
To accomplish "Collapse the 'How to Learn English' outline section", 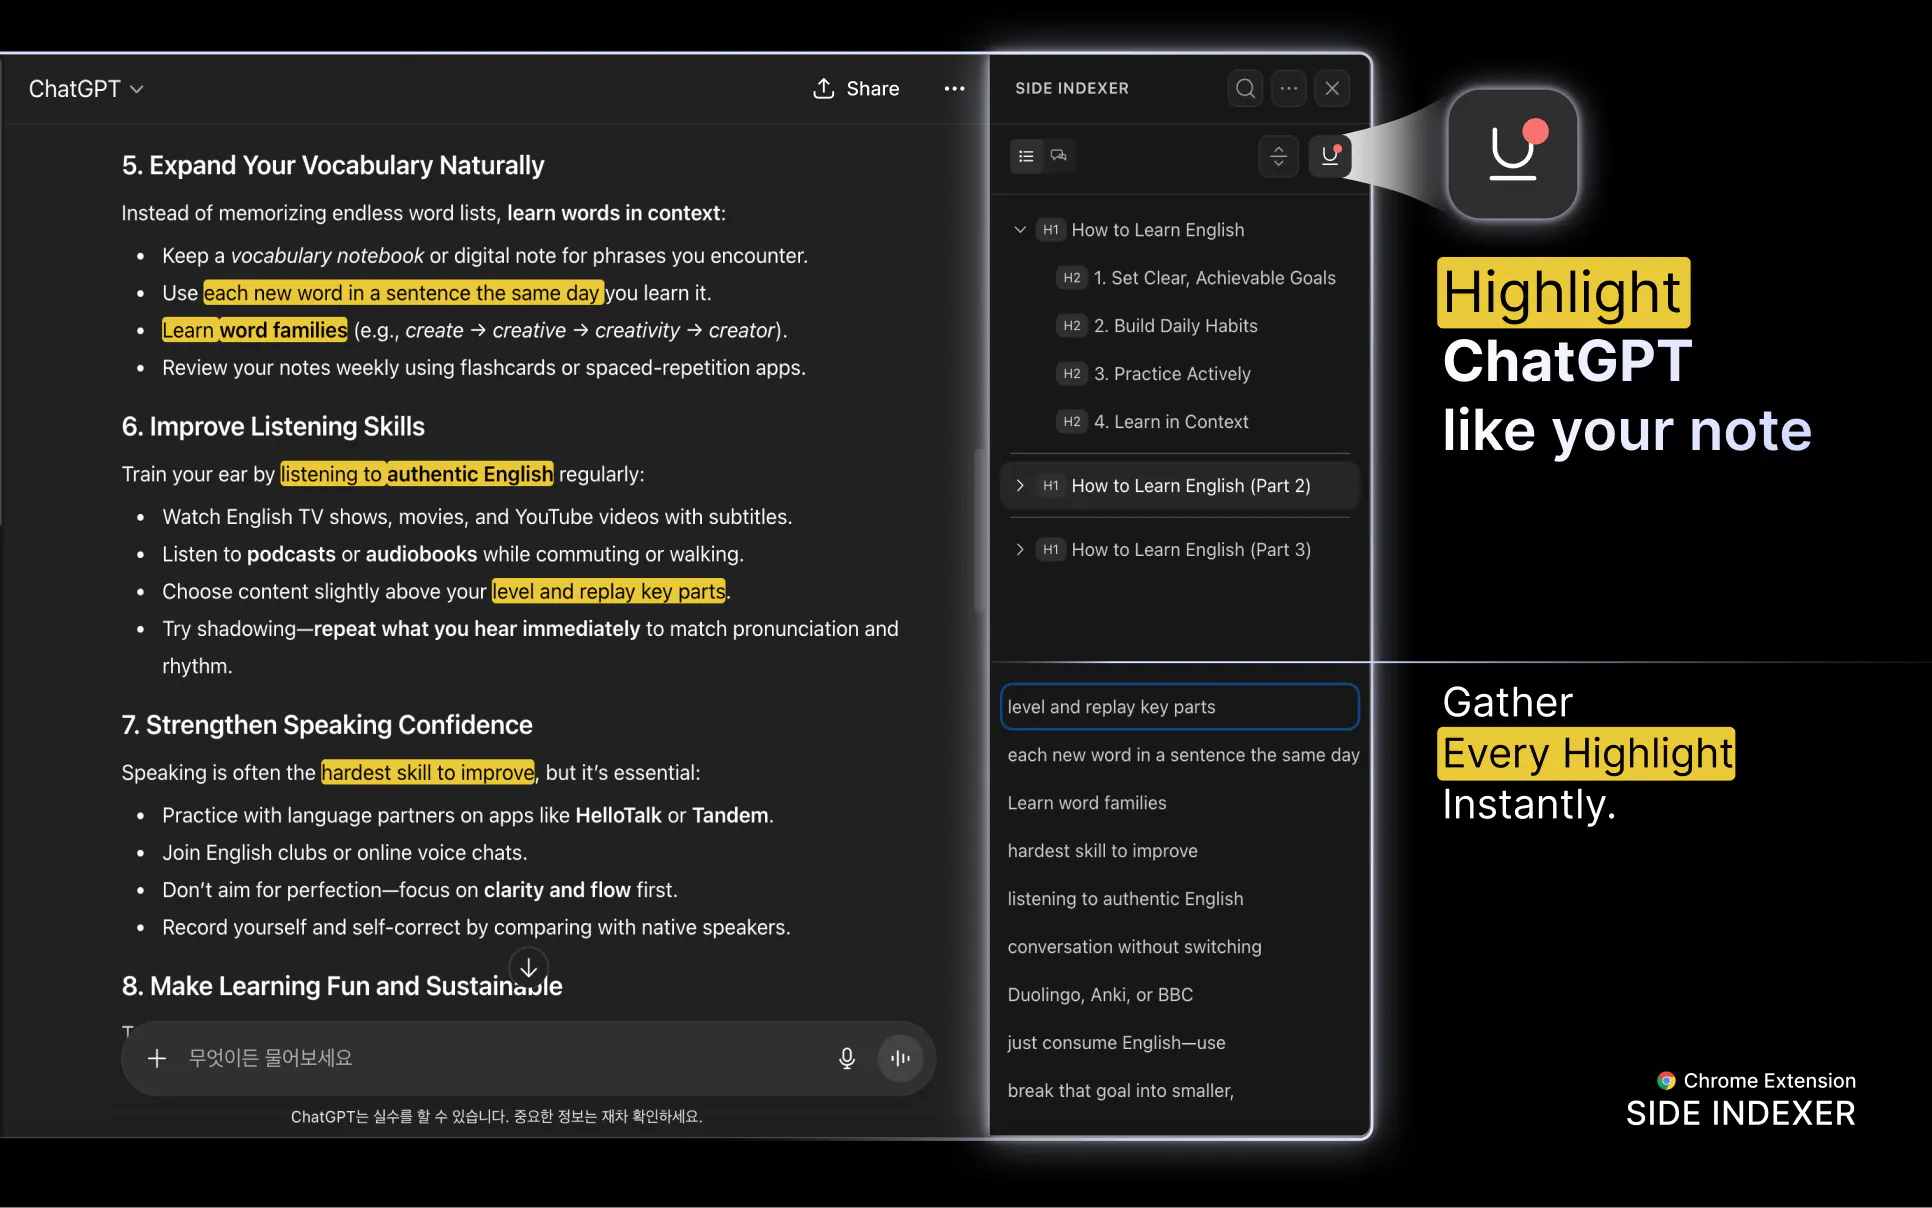I will click(1020, 230).
